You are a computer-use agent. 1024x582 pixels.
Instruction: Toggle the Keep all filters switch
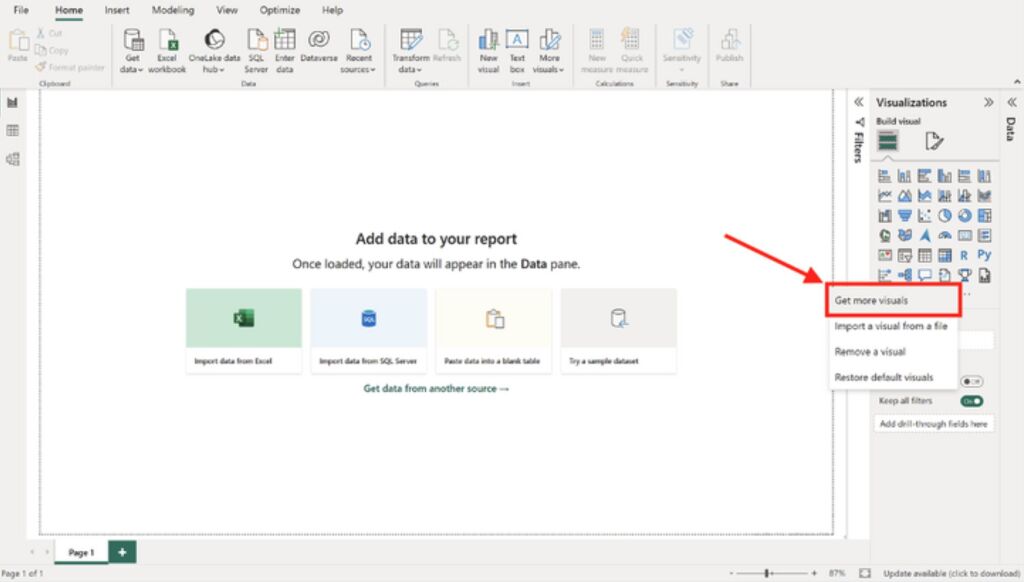pyautogui.click(x=971, y=401)
